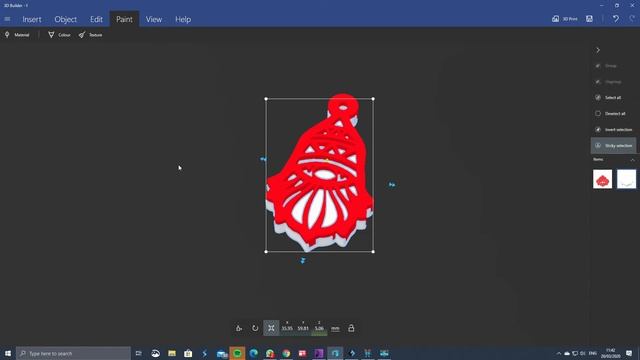The image size is (640, 360).
Task: Click the top-left bounding box handle
Action: pyautogui.click(x=266, y=99)
